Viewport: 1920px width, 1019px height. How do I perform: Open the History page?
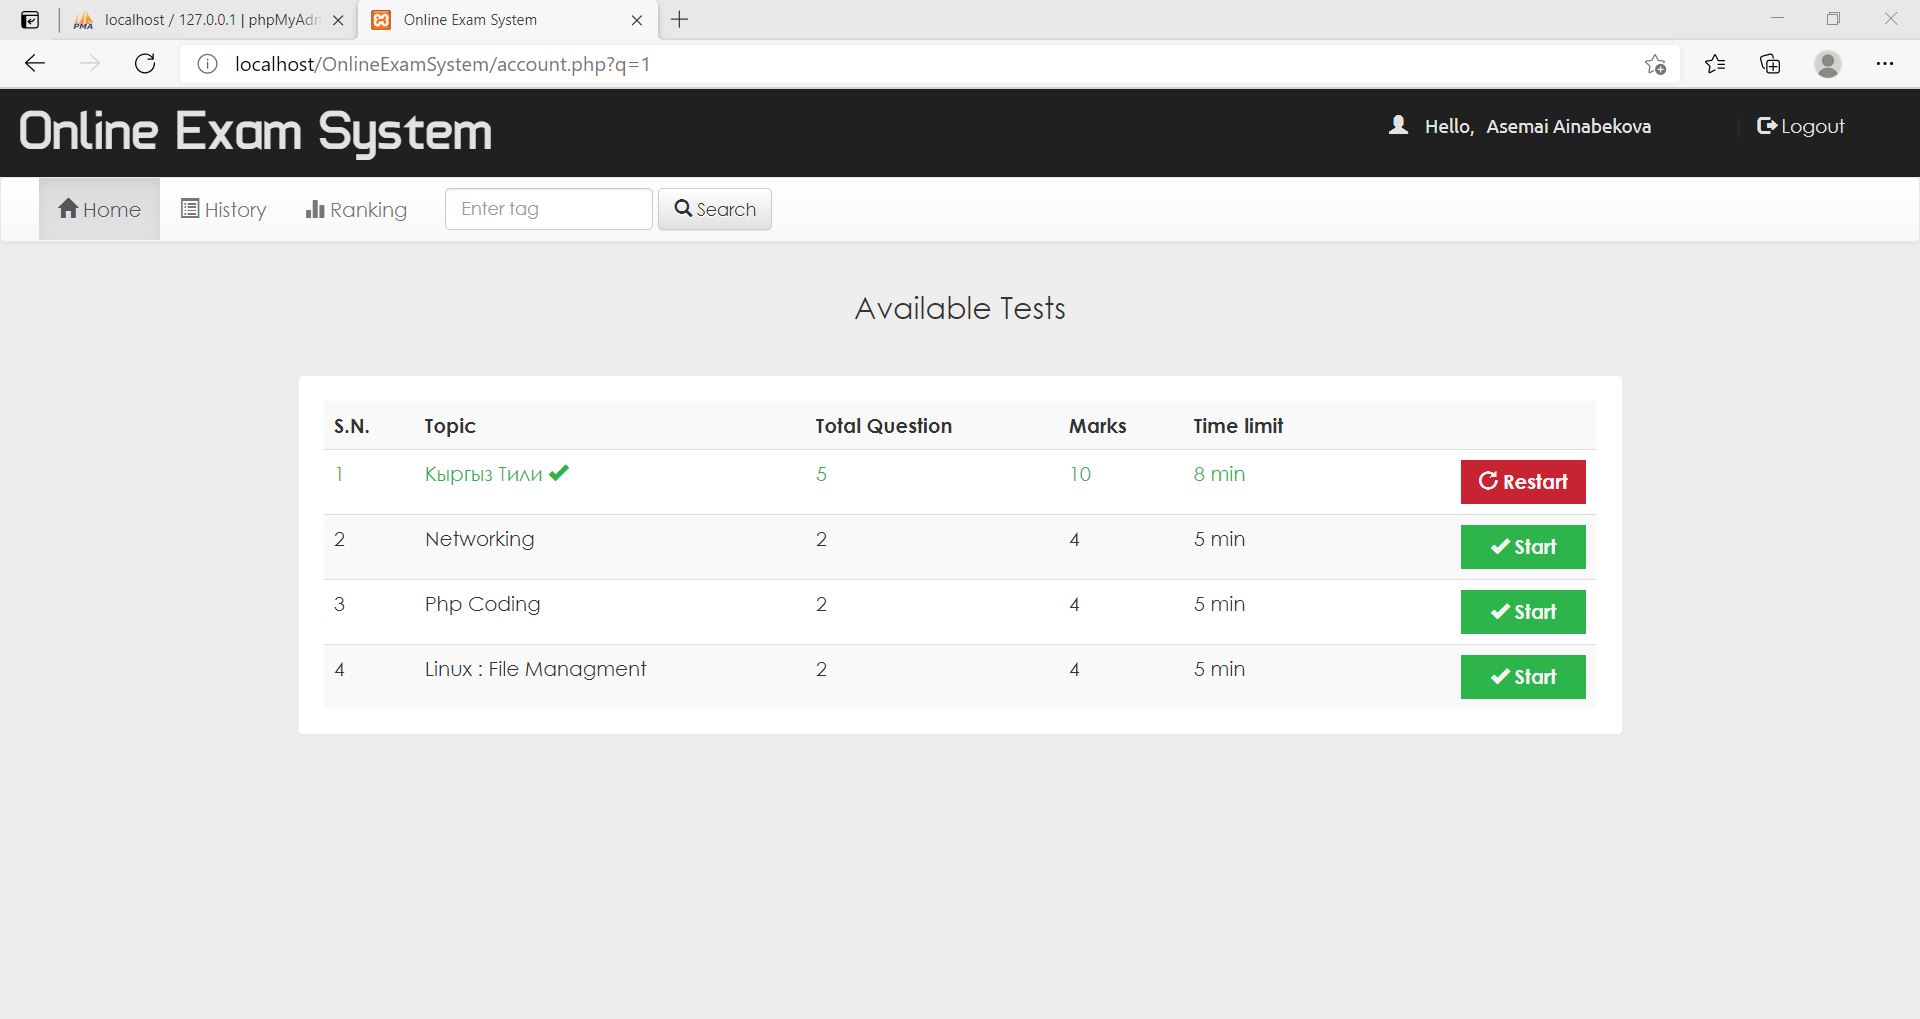(223, 209)
